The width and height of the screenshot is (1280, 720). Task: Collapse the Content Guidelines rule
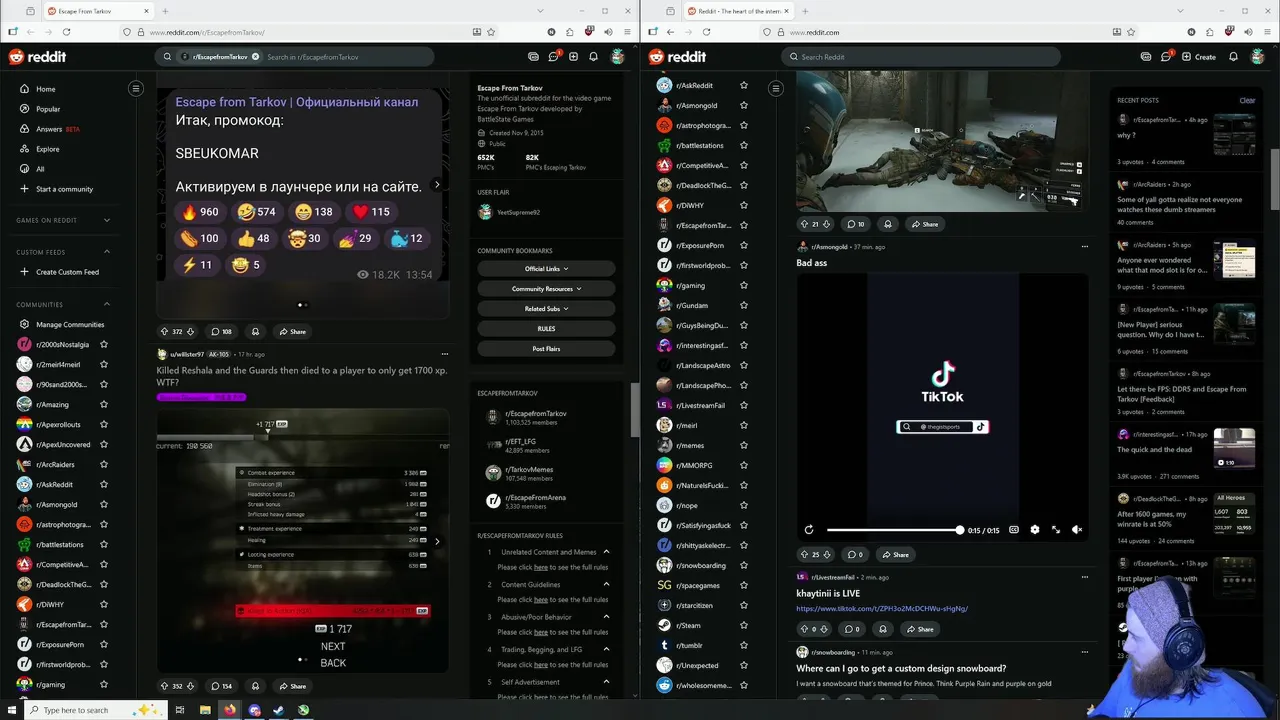pos(606,585)
